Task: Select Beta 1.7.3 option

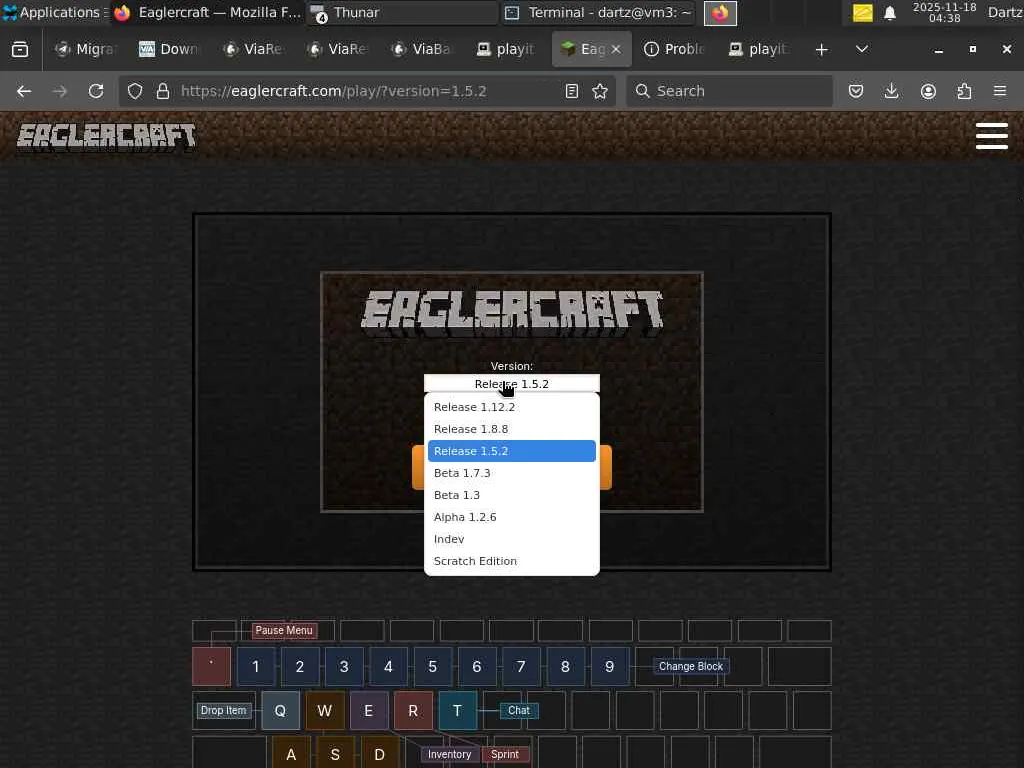Action: (x=511, y=473)
